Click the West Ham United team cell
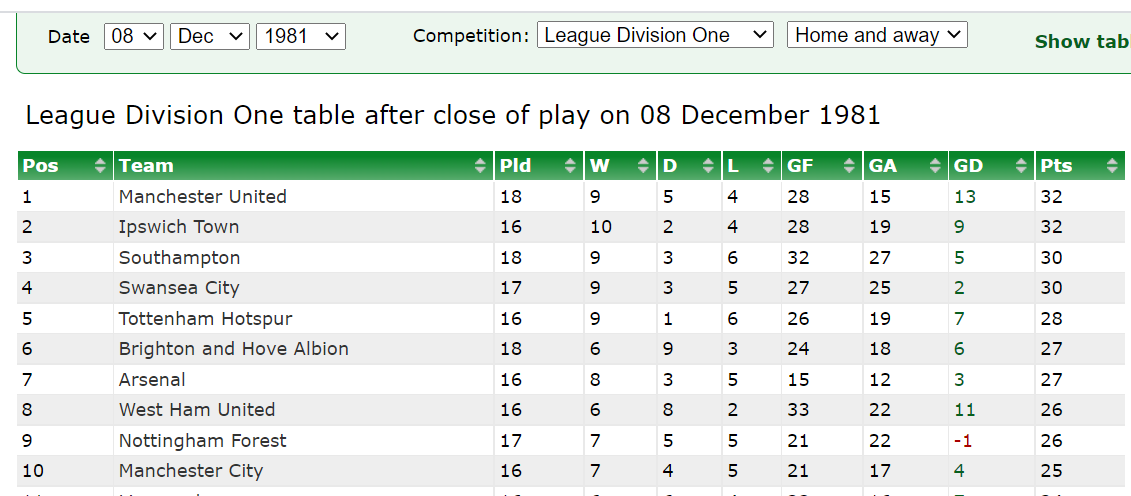 pos(304,409)
